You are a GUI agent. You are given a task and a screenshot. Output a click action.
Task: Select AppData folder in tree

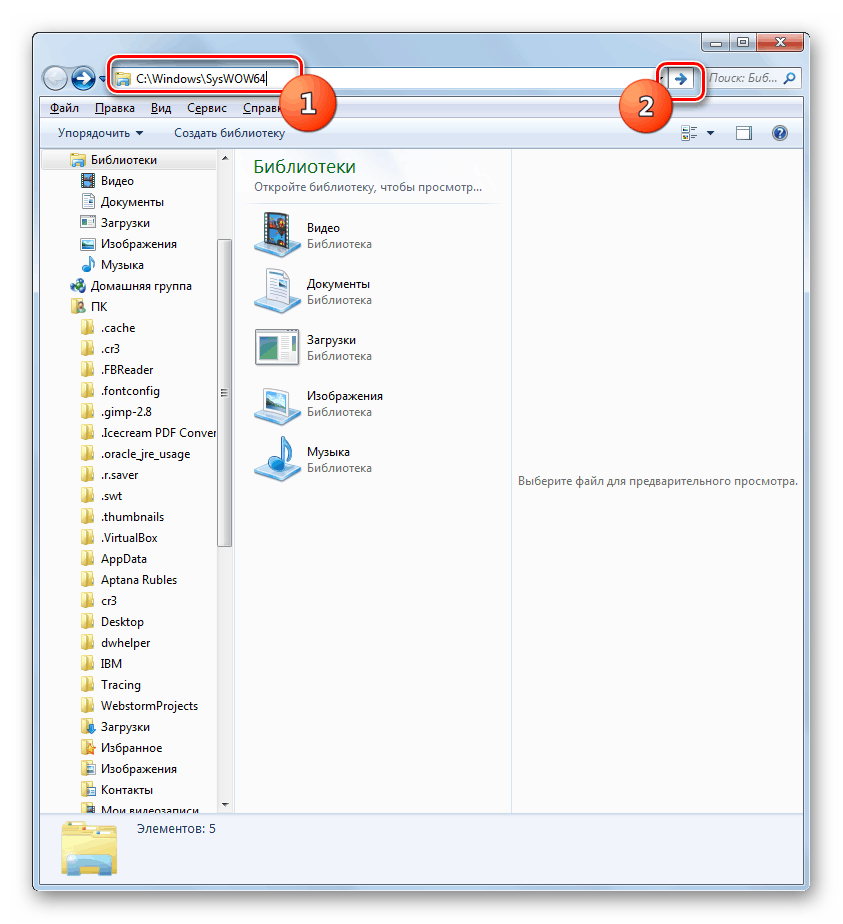tap(124, 559)
